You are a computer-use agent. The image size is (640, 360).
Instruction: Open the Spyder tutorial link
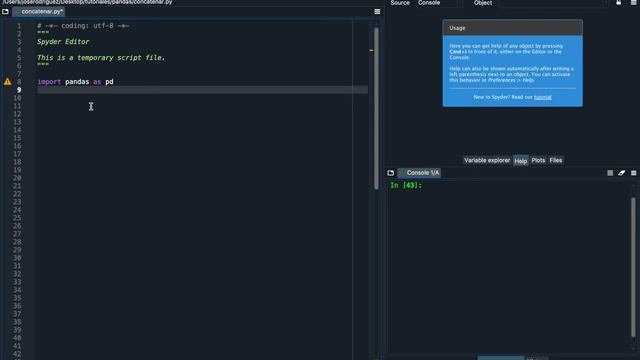pos(542,97)
